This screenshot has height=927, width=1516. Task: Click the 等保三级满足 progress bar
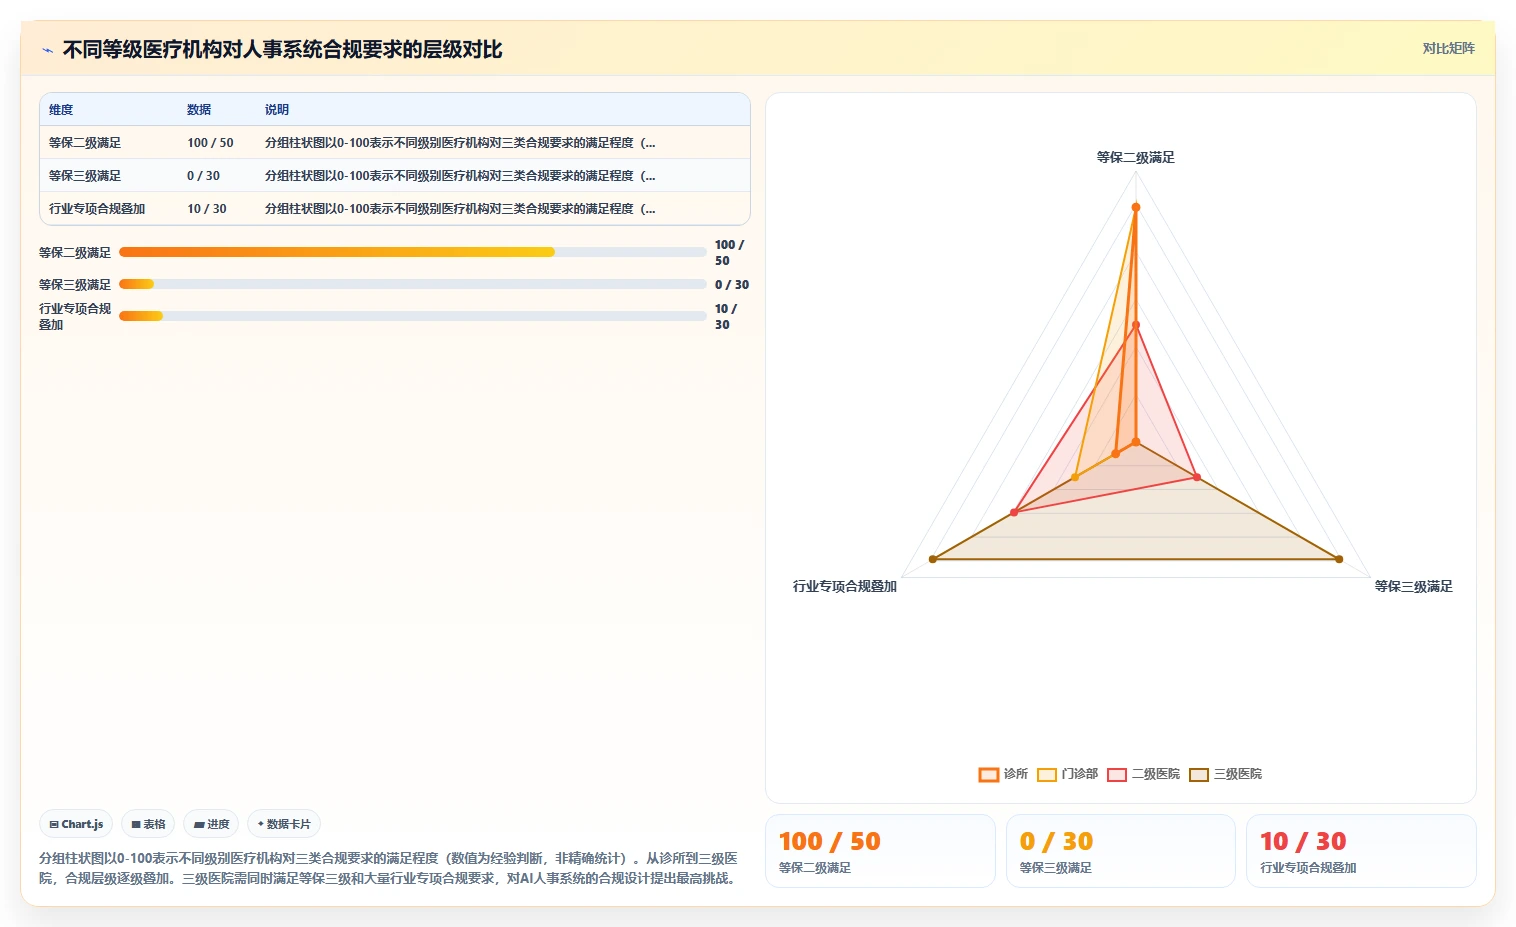coord(412,284)
